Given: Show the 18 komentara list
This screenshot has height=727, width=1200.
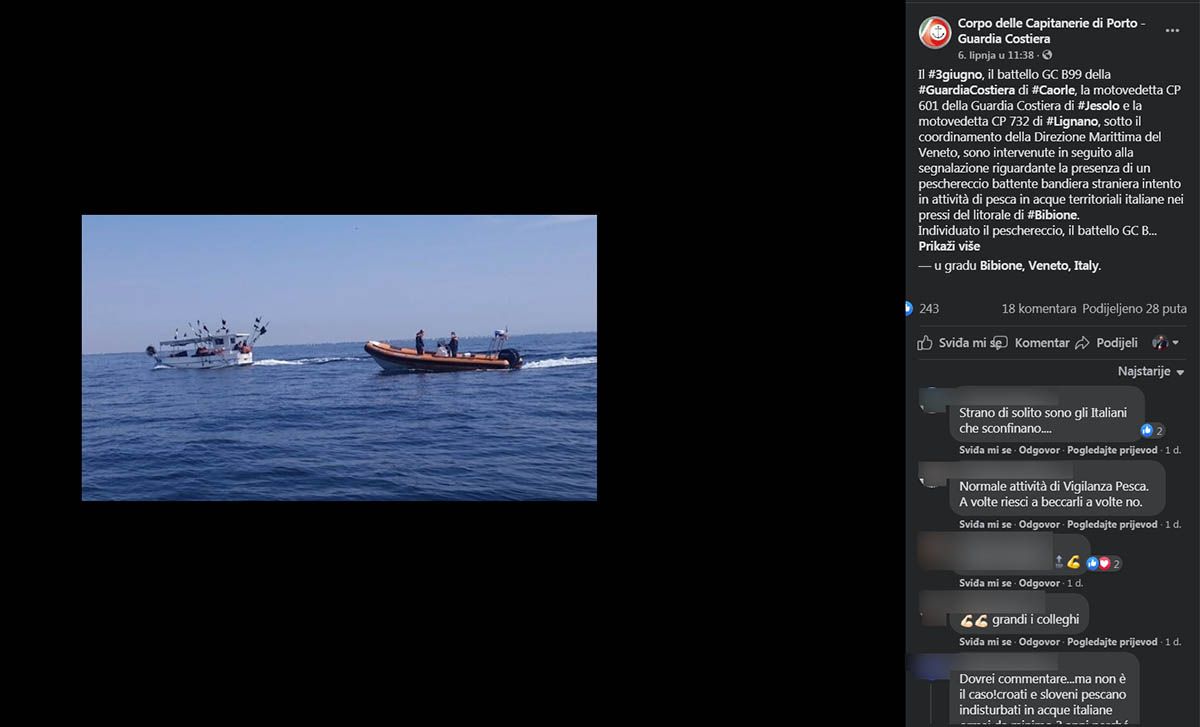Looking at the screenshot, I should (1038, 309).
